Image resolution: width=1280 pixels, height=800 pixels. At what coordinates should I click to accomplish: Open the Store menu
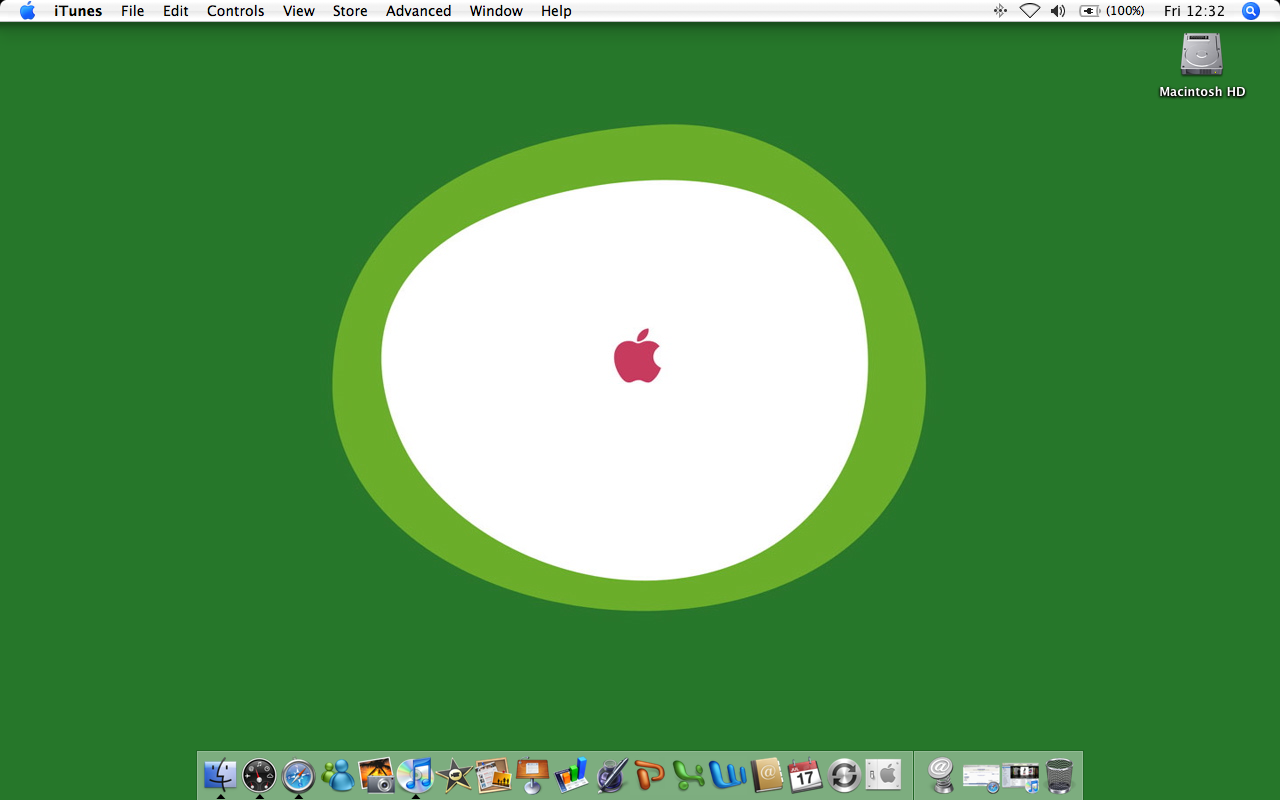click(x=350, y=11)
